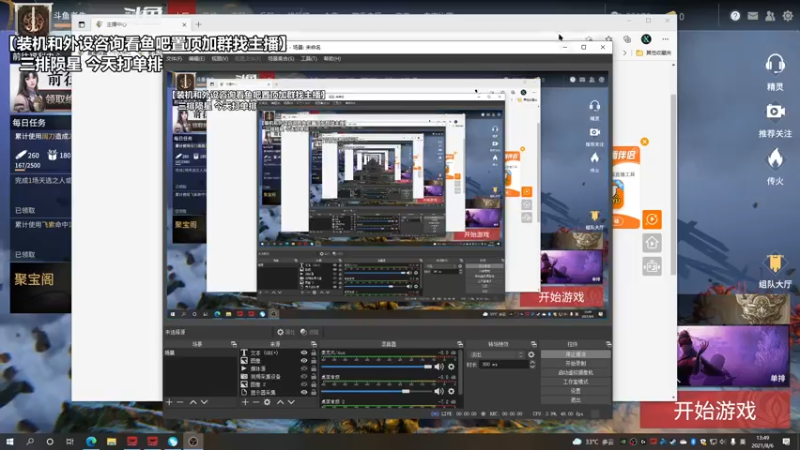
Task: Pop out the 场景 scenes dock
Action: pos(234,344)
